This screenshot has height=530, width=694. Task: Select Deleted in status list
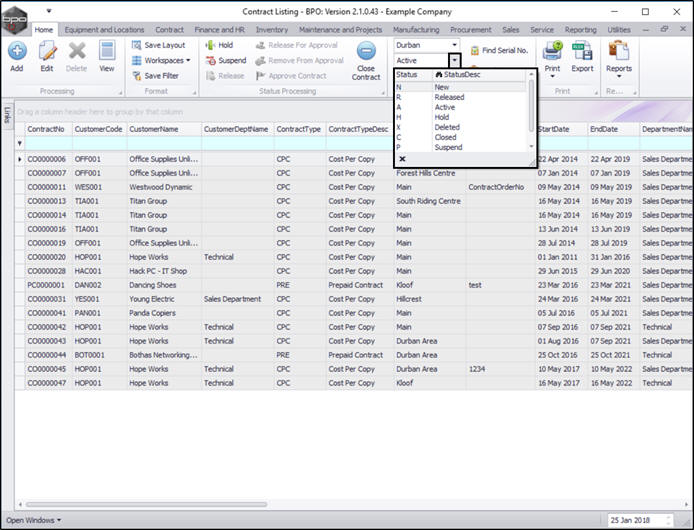click(461, 127)
